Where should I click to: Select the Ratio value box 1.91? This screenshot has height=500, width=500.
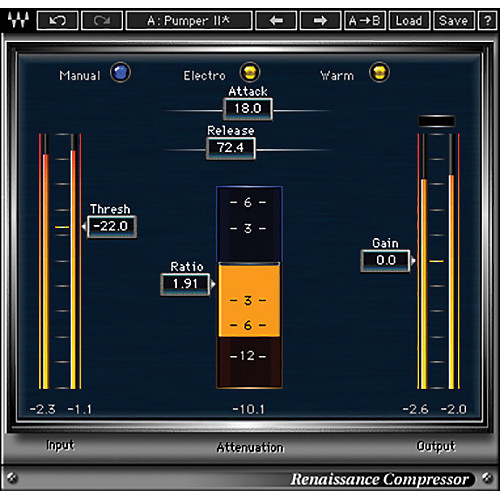[x=185, y=284]
